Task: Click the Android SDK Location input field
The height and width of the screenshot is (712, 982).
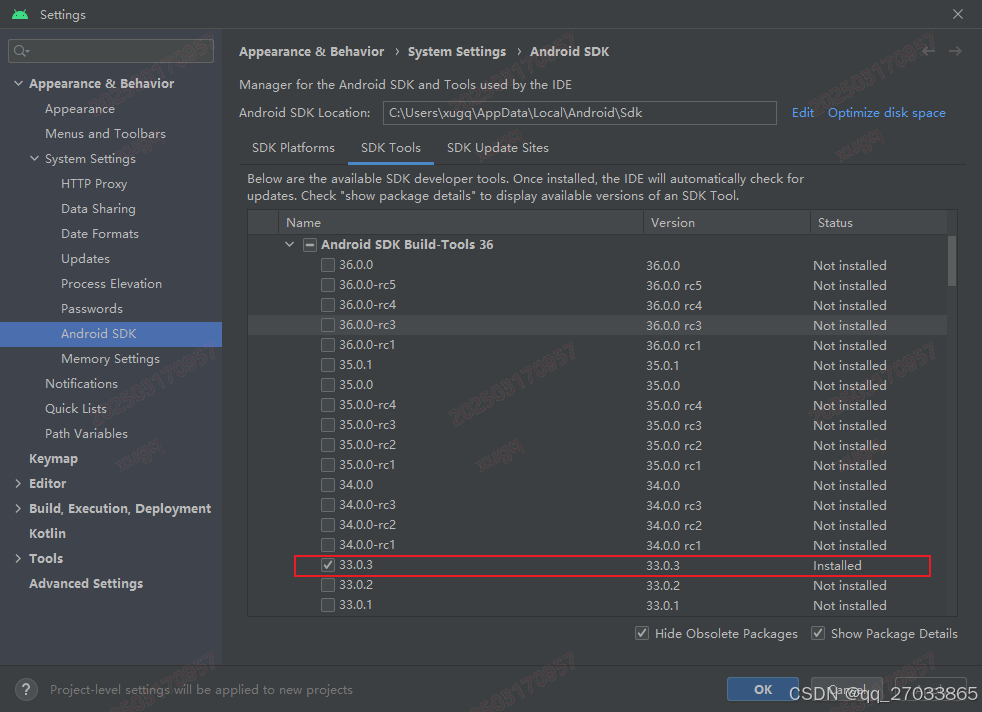Action: point(580,113)
